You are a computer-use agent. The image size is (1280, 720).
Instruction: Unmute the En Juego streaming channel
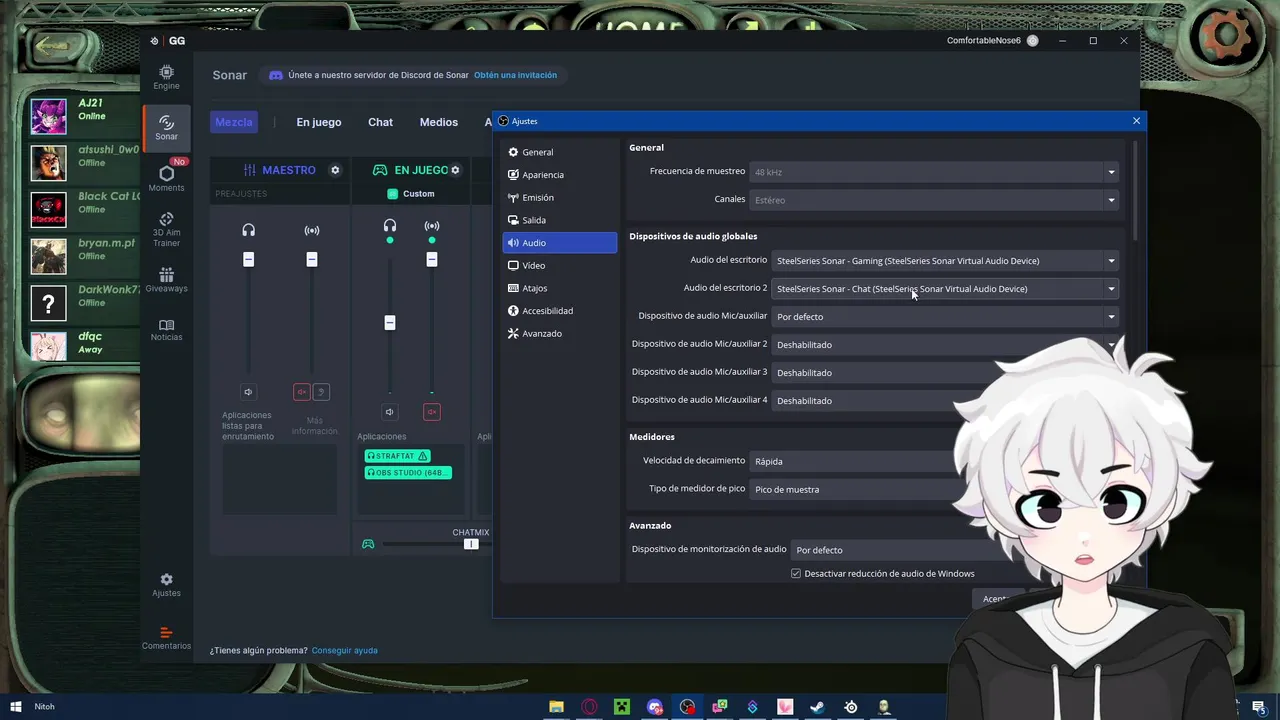point(432,412)
